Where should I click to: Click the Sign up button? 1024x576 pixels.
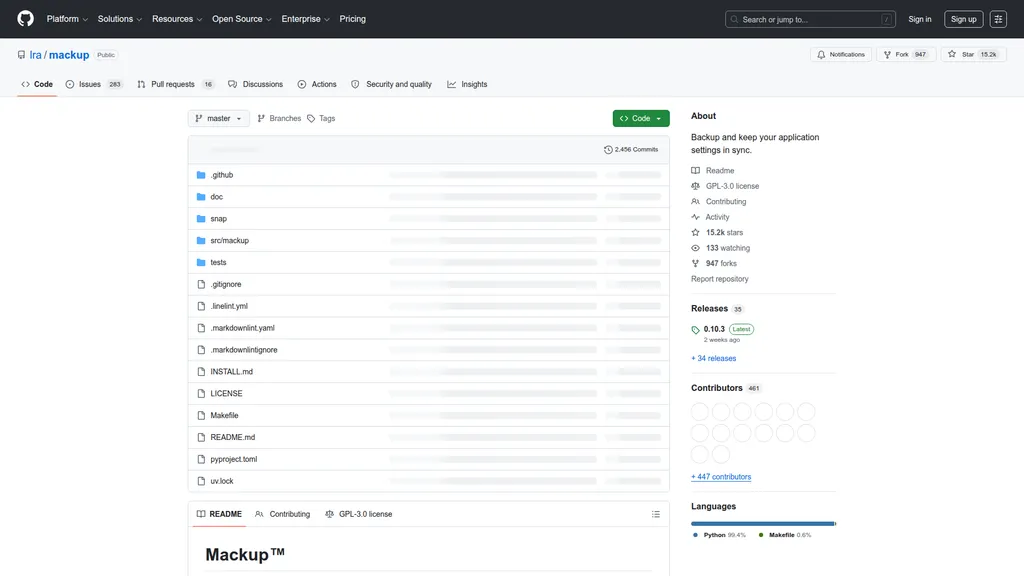click(x=963, y=19)
